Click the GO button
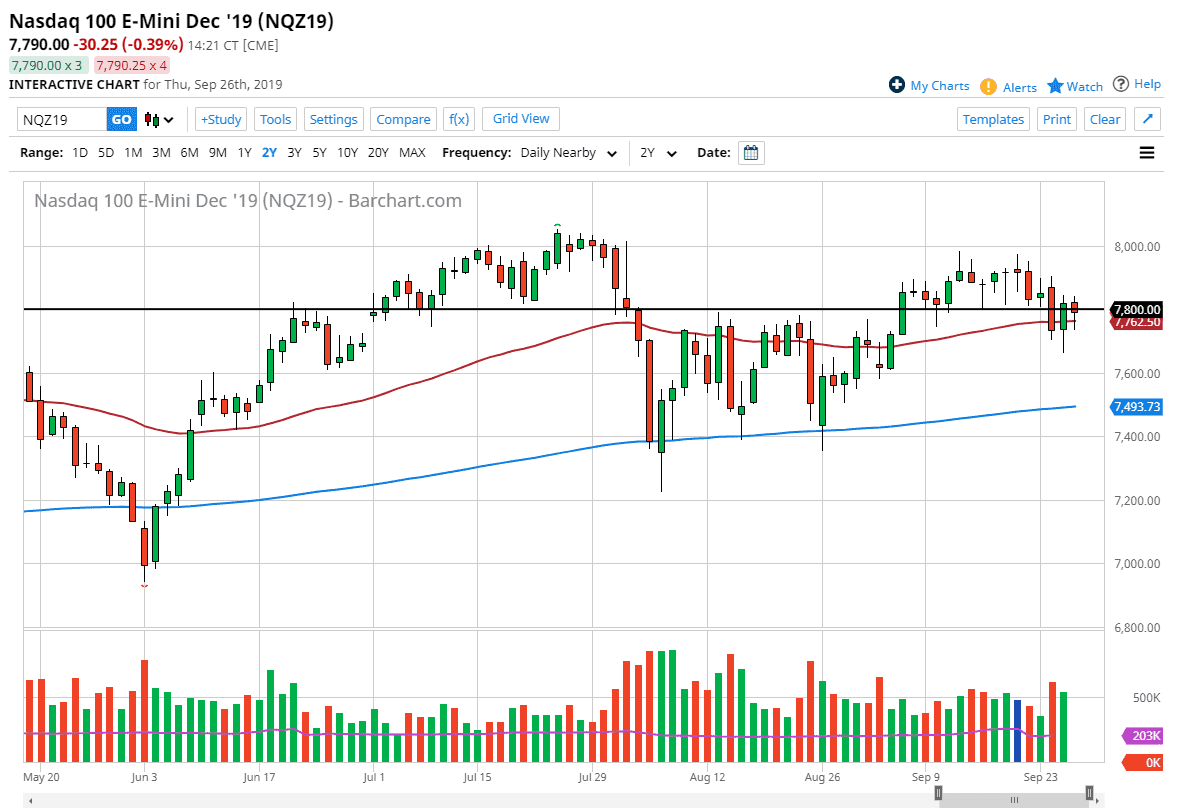Viewport: 1190px width, 812px height. [121, 119]
